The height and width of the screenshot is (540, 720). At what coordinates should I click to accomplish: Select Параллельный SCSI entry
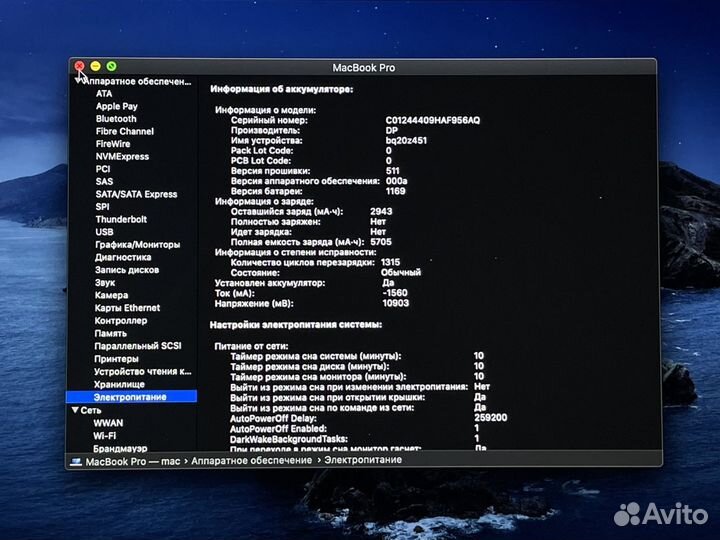pyautogui.click(x=138, y=346)
